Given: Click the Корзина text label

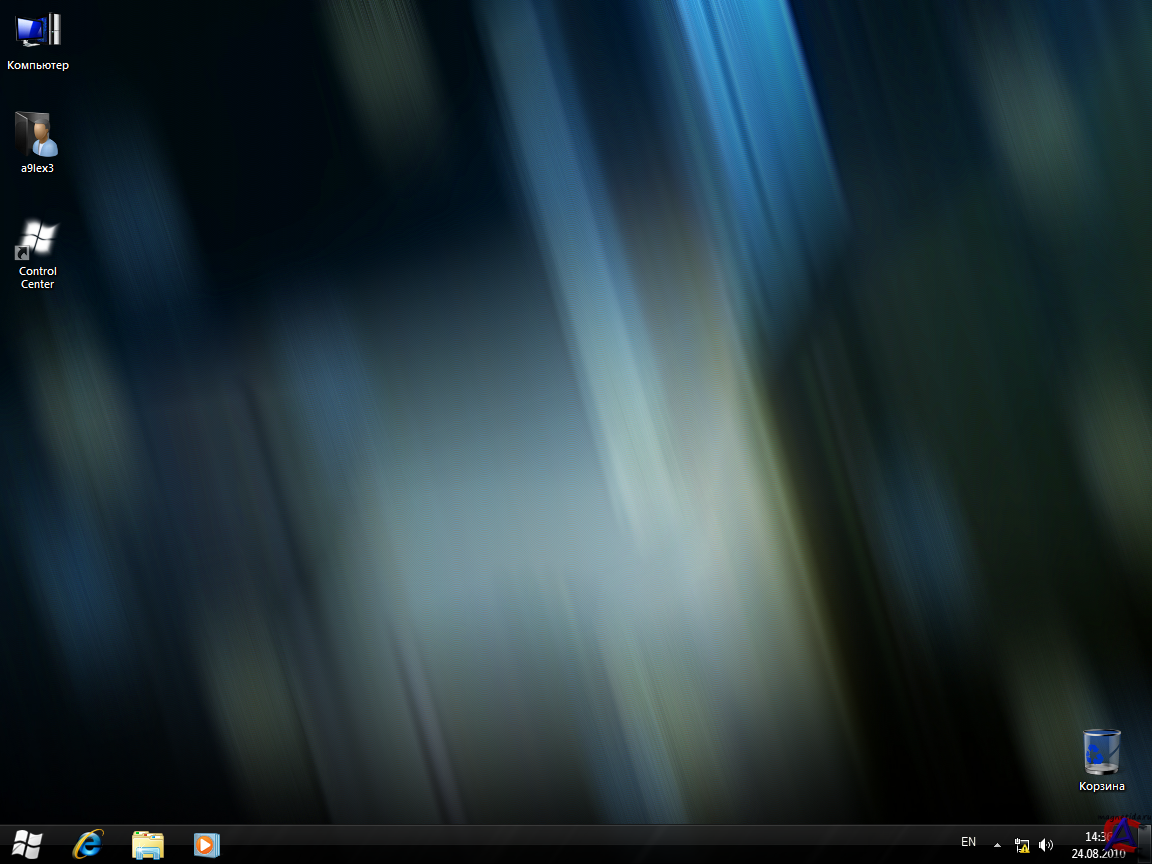Looking at the screenshot, I should tap(1101, 786).
